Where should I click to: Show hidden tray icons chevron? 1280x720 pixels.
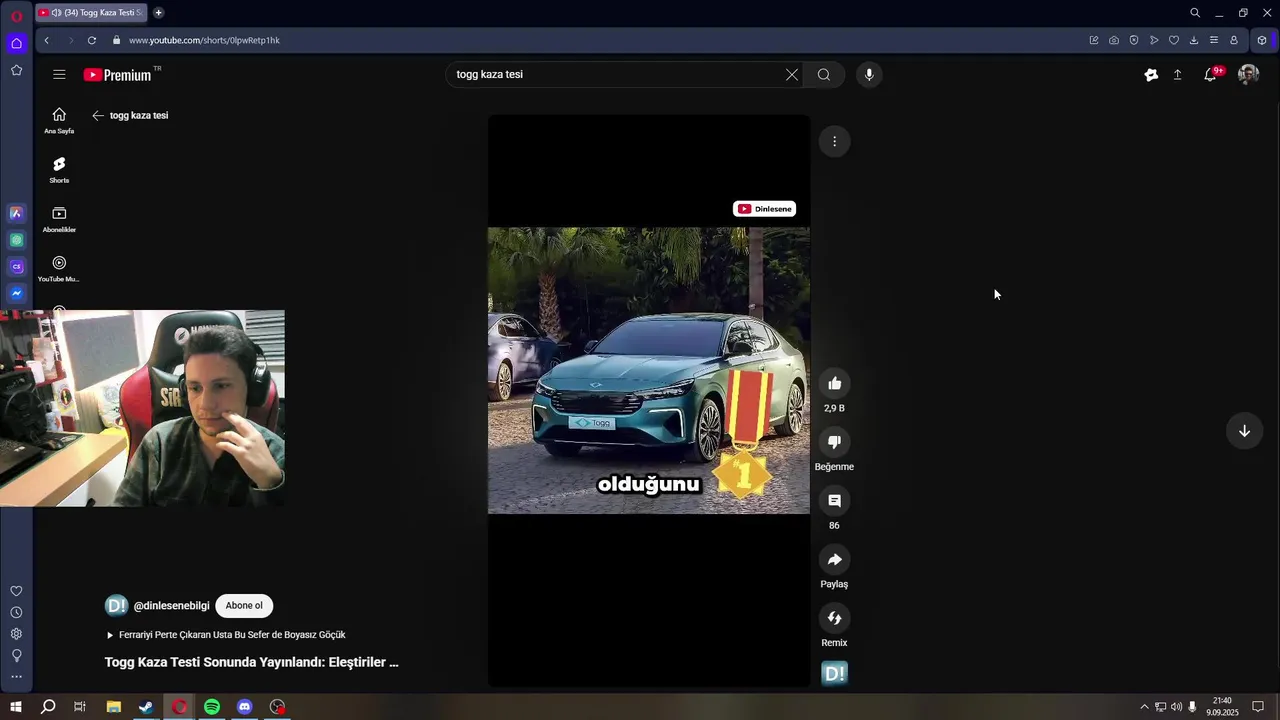tap(1144, 707)
